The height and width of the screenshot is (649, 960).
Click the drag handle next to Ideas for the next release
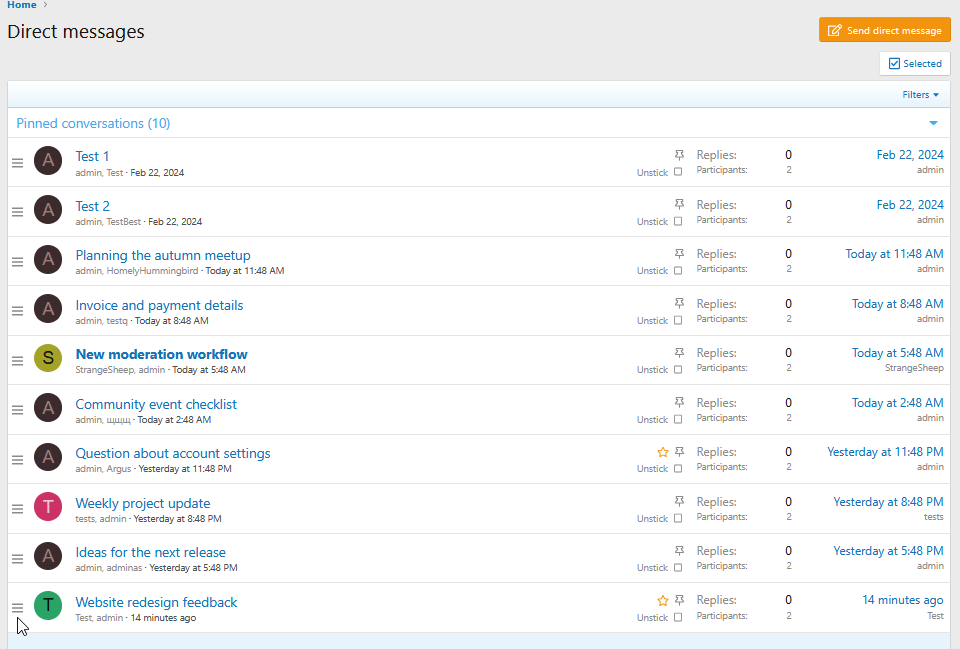[x=18, y=558]
